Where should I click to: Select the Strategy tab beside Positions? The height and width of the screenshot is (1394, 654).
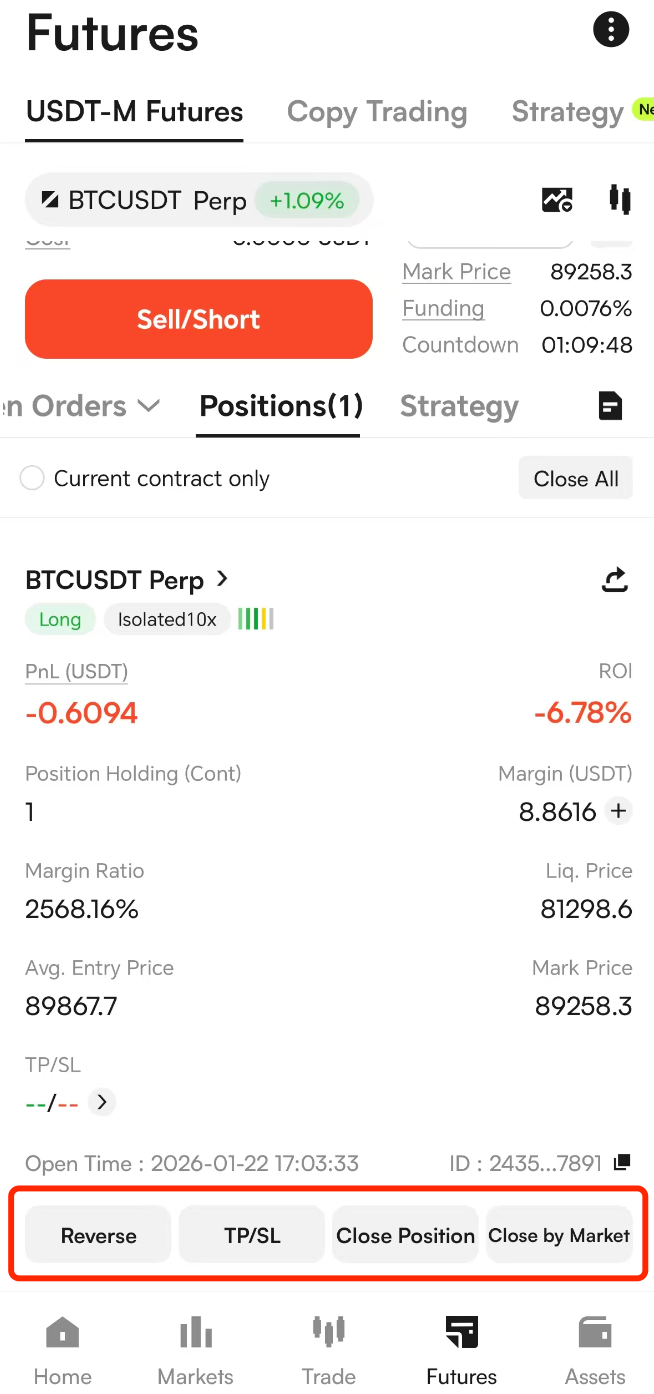(x=459, y=406)
